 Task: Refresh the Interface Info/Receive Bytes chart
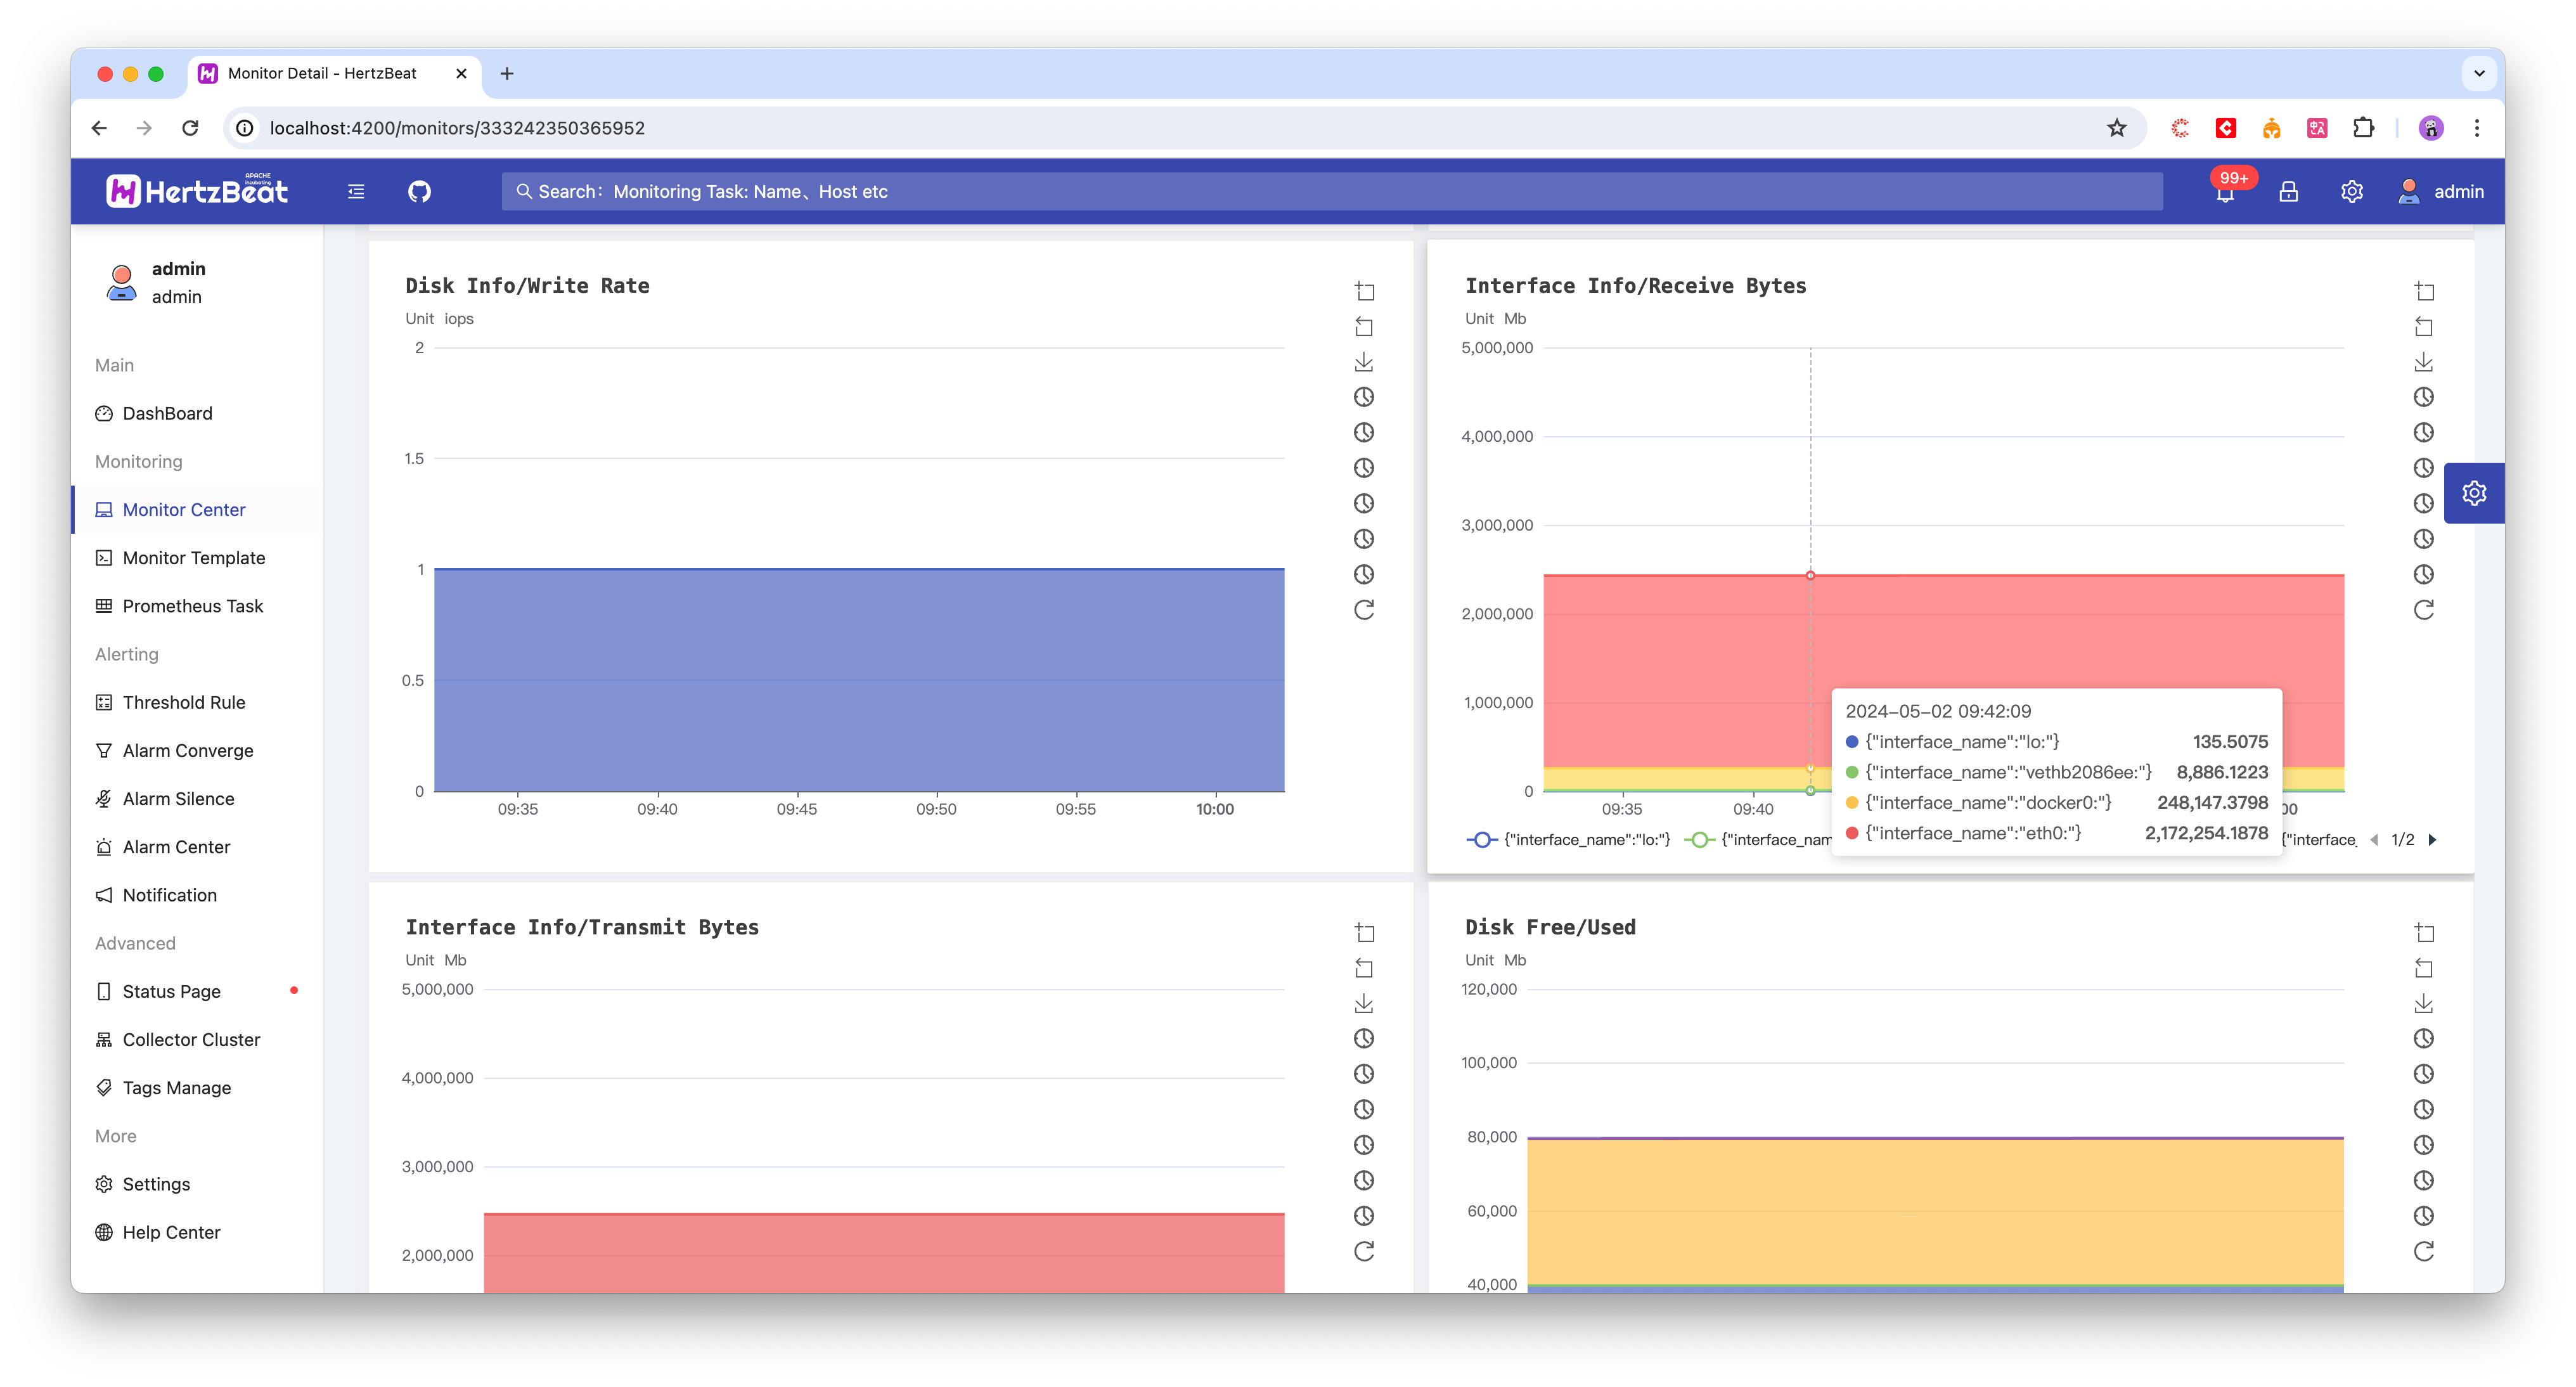point(2424,609)
